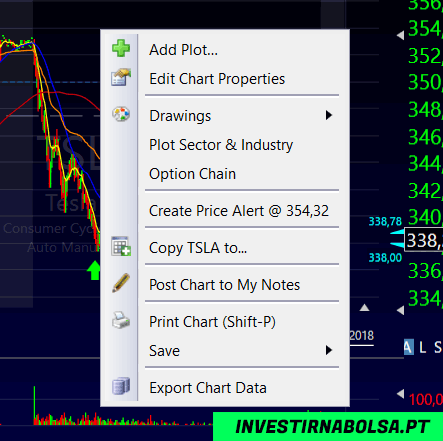The height and width of the screenshot is (441, 443).
Task: Choose Create Price Alert @ 354,32
Action: point(239,211)
